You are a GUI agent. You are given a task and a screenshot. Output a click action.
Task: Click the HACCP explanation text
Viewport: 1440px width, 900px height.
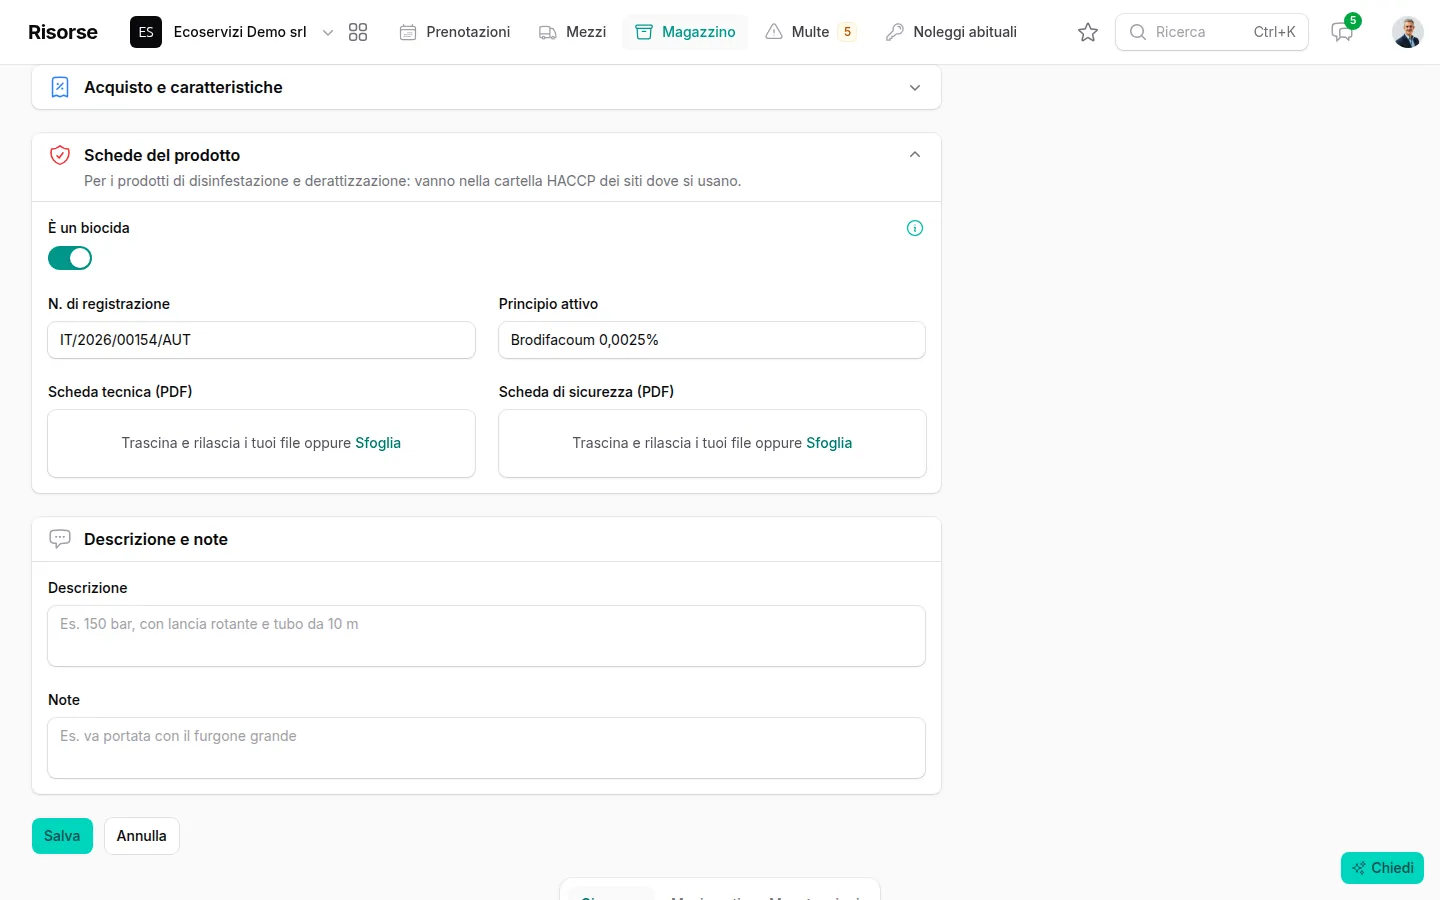(413, 181)
